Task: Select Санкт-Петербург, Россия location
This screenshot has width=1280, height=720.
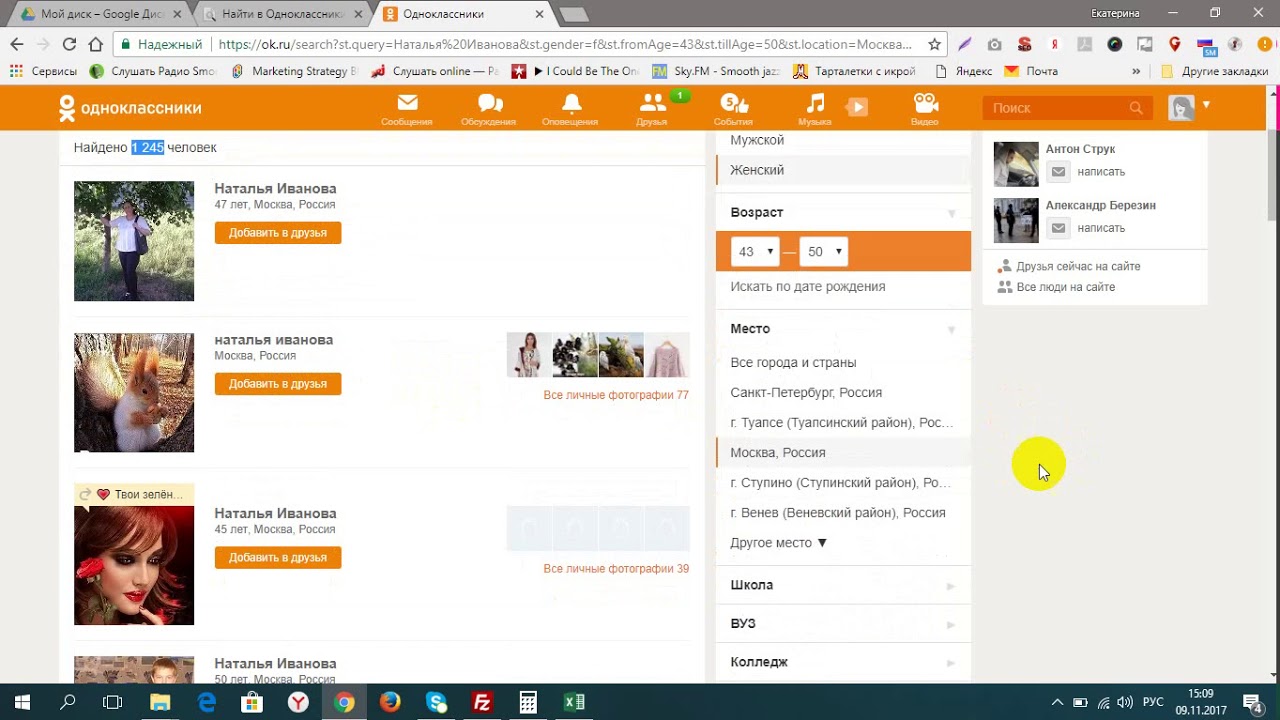Action: [x=806, y=393]
